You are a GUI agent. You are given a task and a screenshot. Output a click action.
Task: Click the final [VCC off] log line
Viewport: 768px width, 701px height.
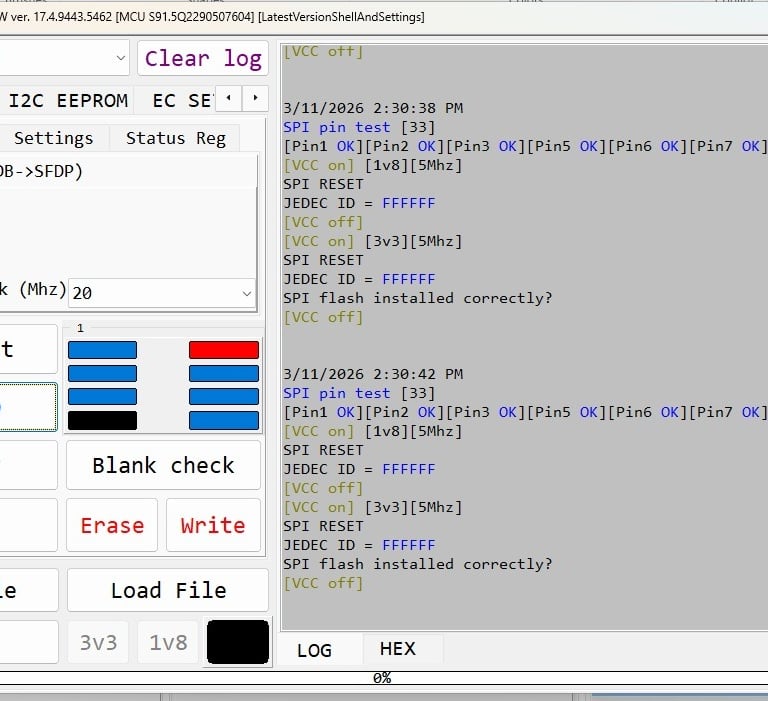click(x=323, y=583)
